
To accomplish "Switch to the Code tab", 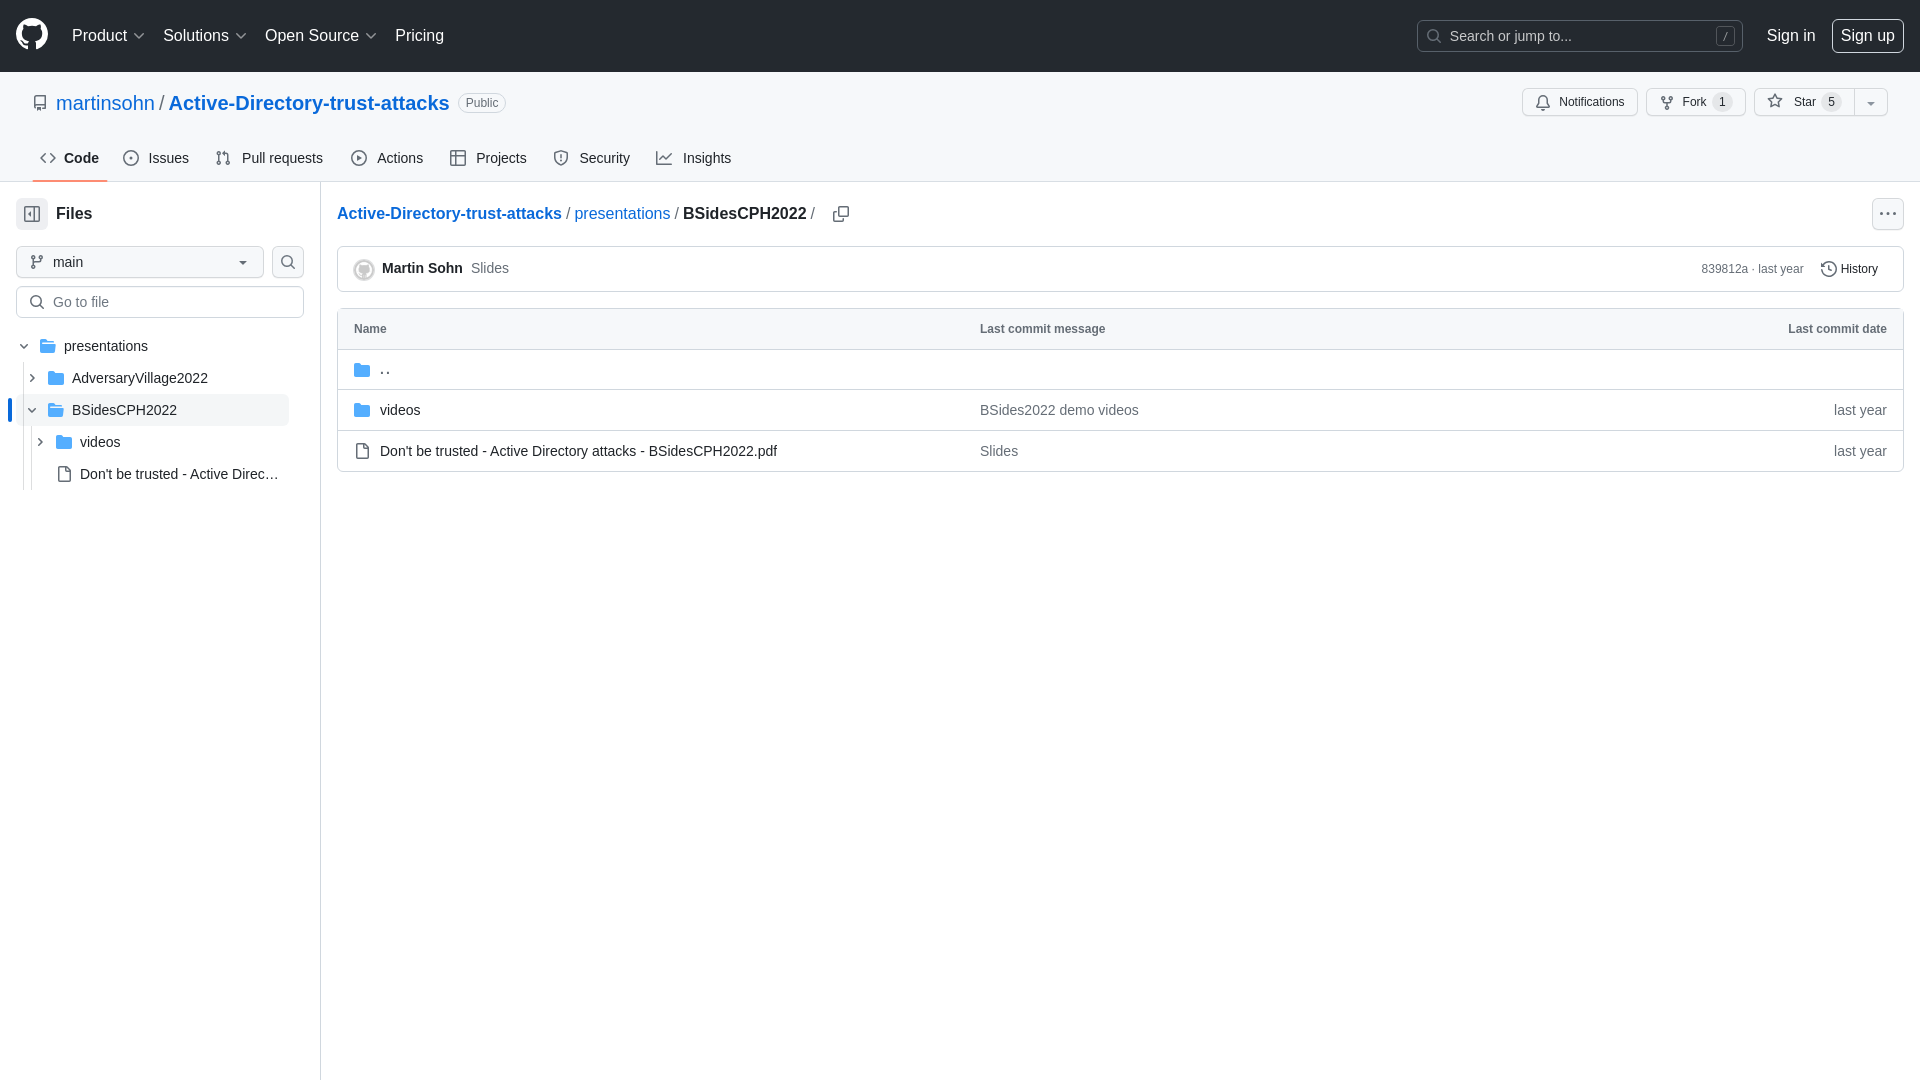I will [x=69, y=158].
